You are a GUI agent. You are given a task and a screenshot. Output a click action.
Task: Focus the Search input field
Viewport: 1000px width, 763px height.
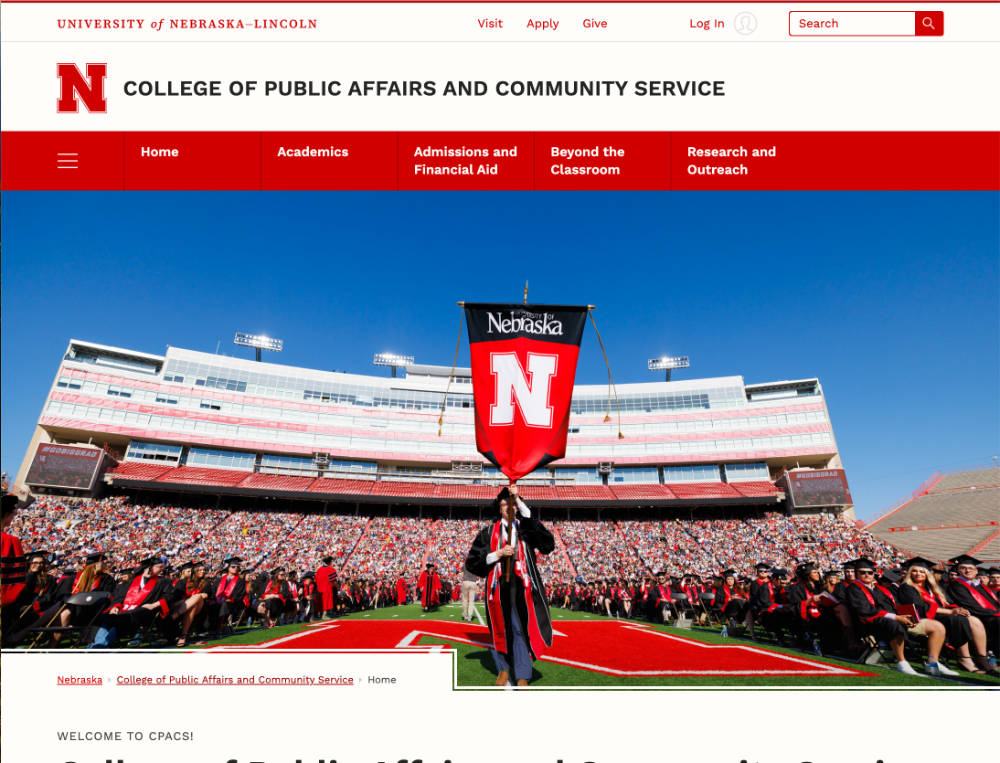852,24
